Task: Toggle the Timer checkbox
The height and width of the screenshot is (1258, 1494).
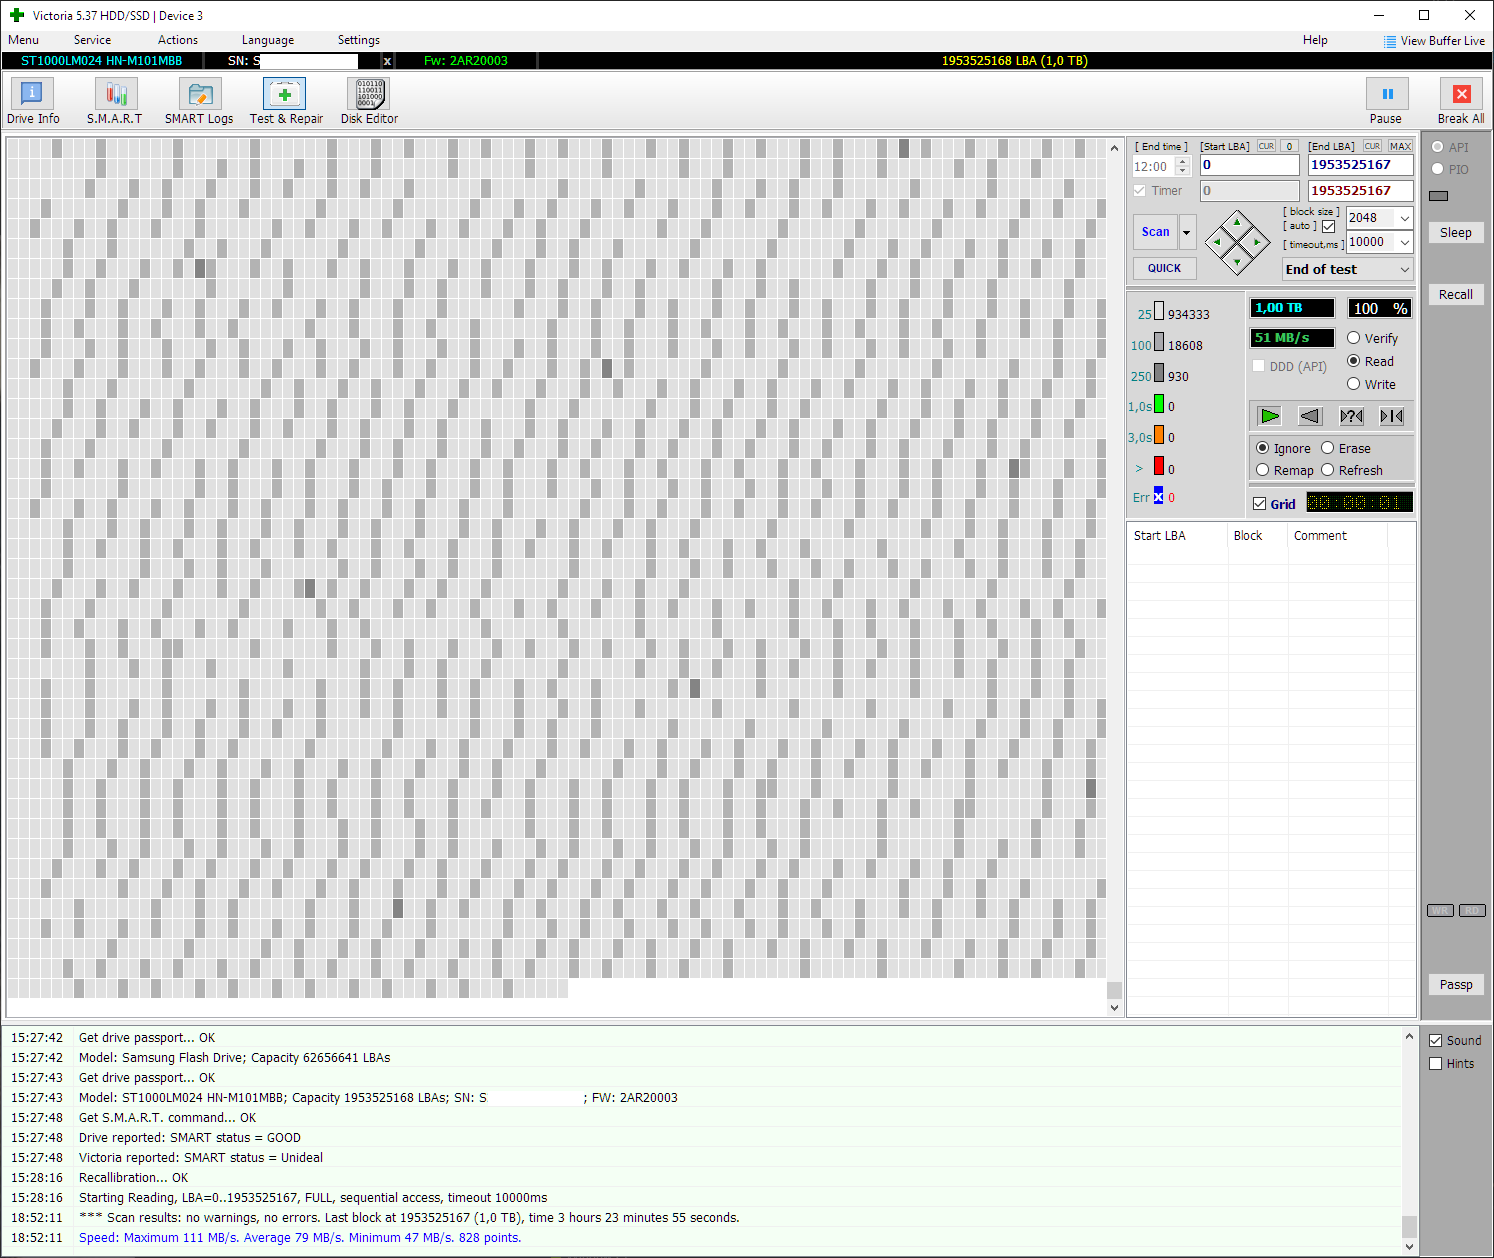Action: 1140,190
